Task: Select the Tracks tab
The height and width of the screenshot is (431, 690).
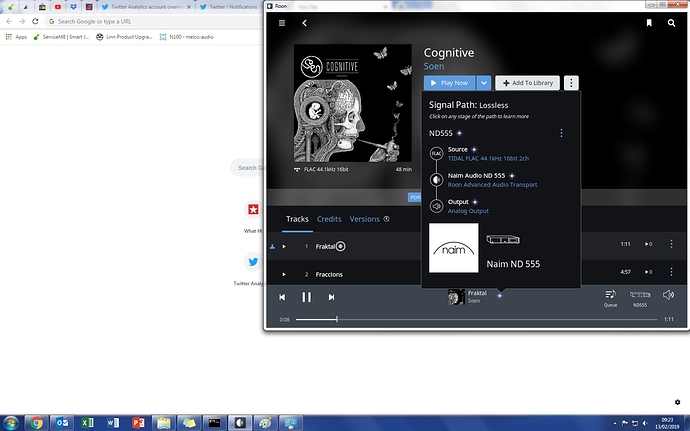Action: 297,219
